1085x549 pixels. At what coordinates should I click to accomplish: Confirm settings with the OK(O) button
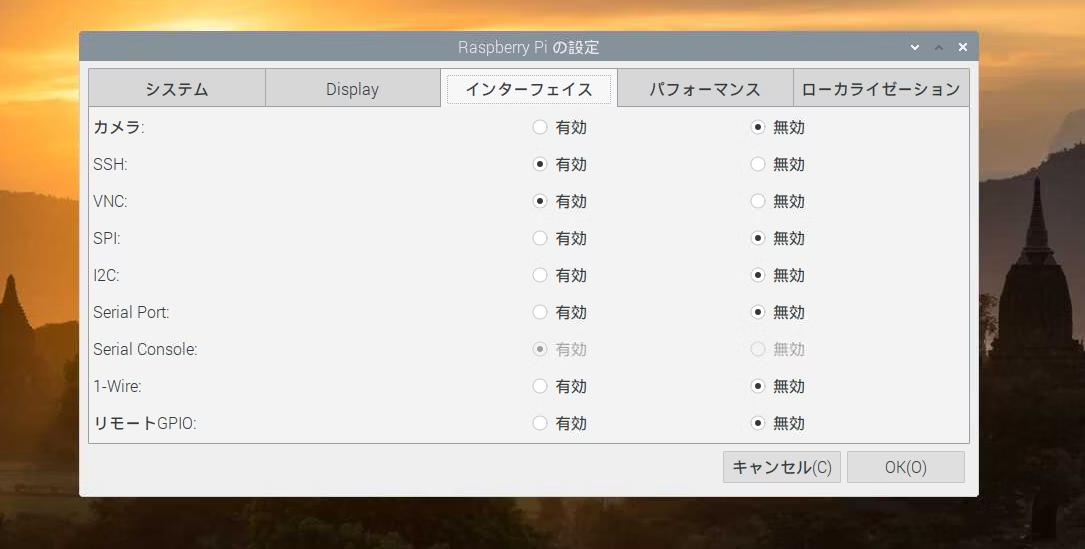pos(906,467)
